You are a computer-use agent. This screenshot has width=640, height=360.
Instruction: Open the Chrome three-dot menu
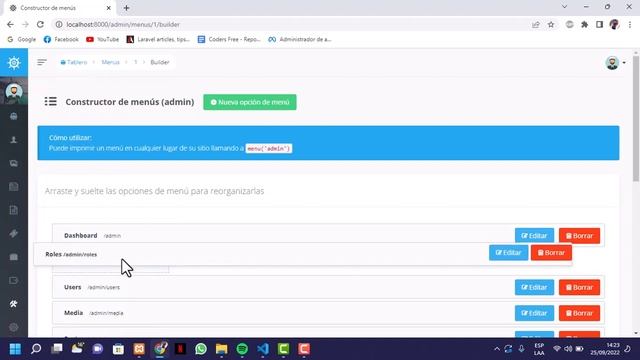pyautogui.click(x=630, y=24)
